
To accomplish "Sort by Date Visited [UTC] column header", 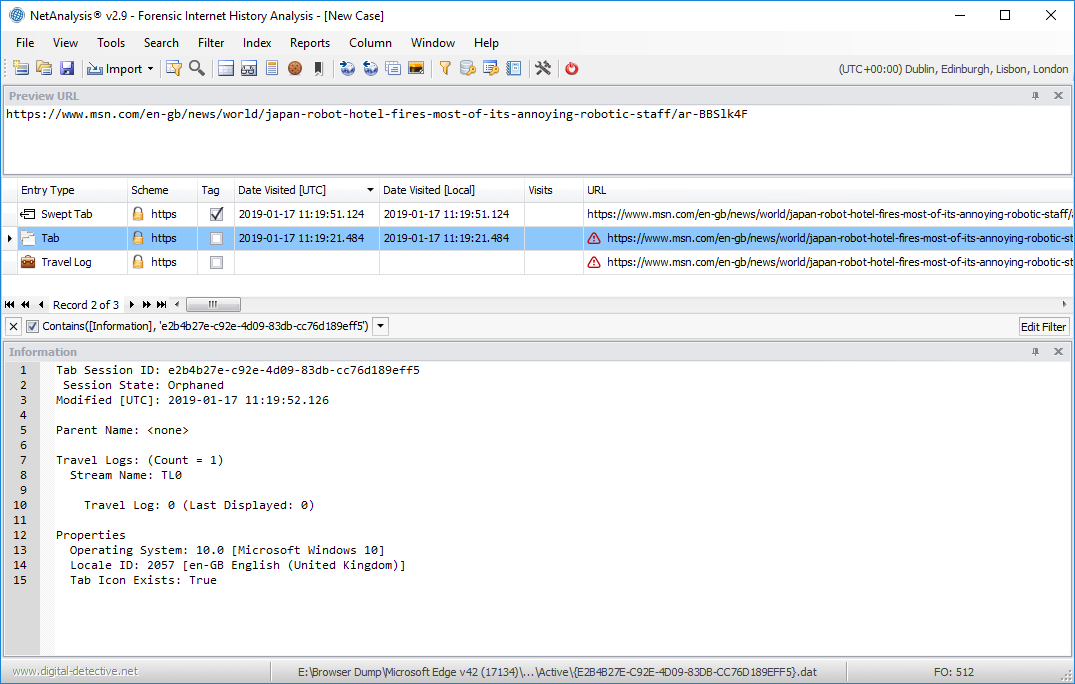I will 306,190.
